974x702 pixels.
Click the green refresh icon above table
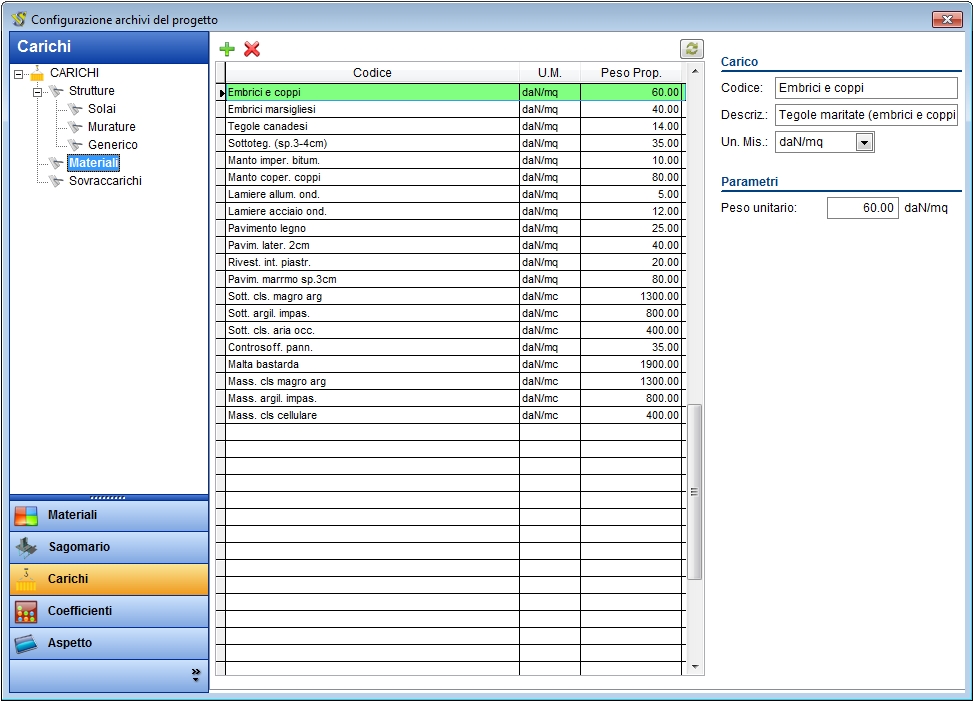(691, 49)
